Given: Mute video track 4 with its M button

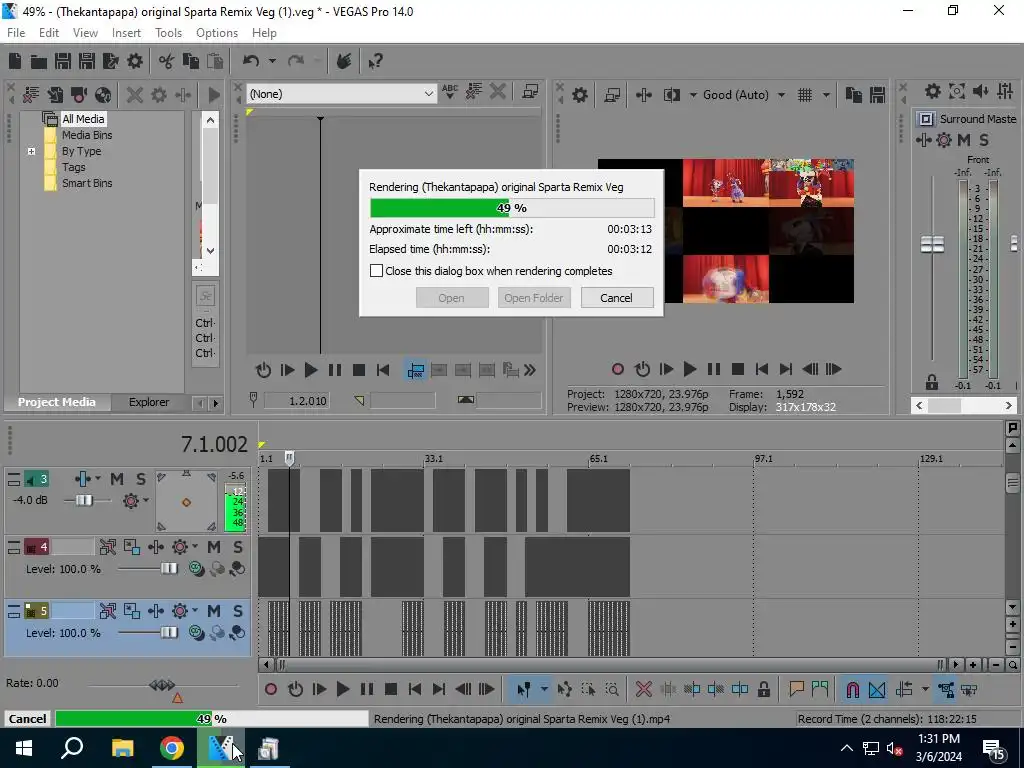Looking at the screenshot, I should tap(214, 547).
